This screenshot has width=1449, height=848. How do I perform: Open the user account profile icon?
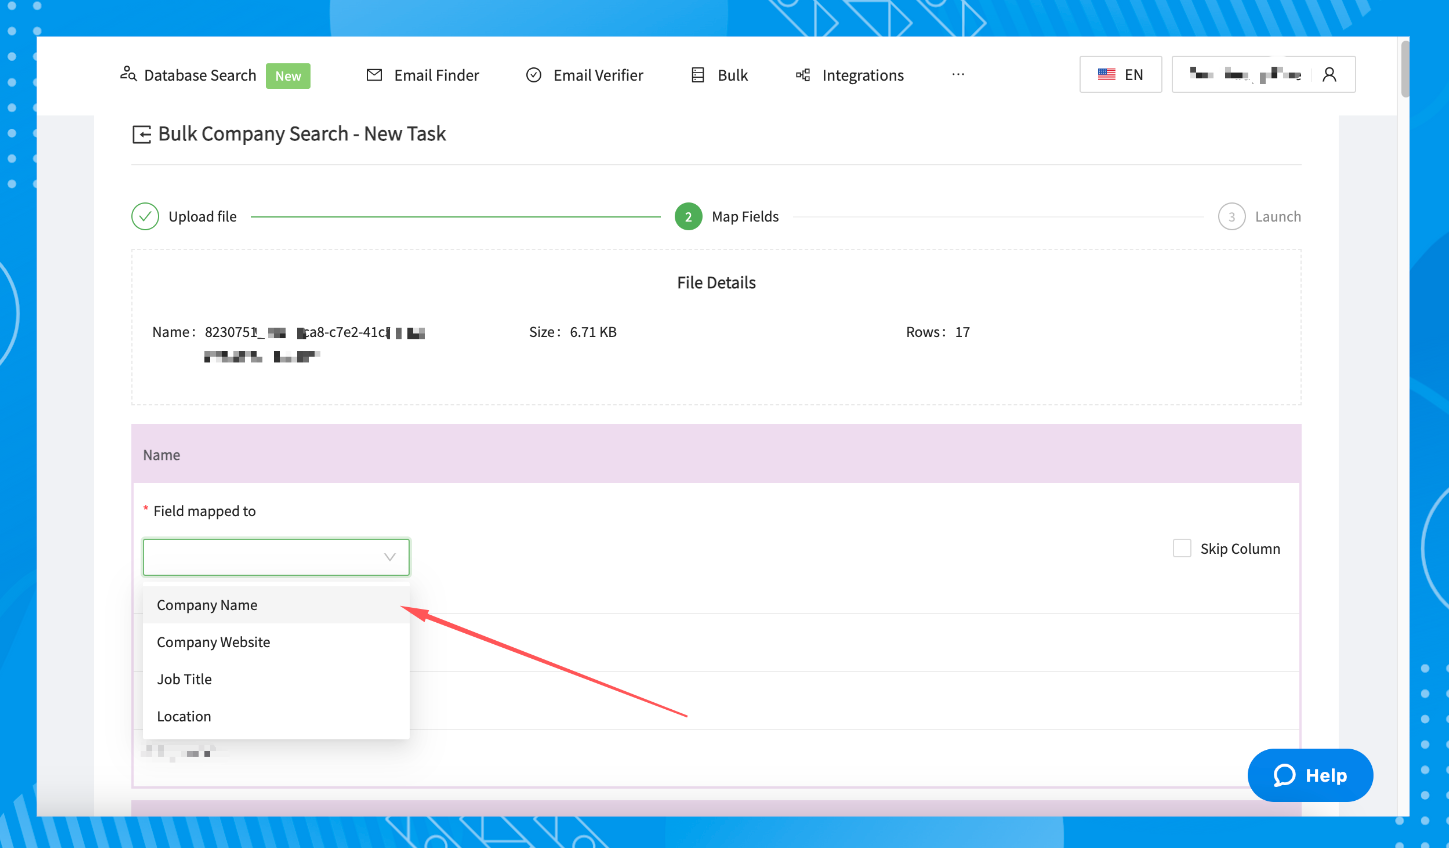click(x=1329, y=75)
